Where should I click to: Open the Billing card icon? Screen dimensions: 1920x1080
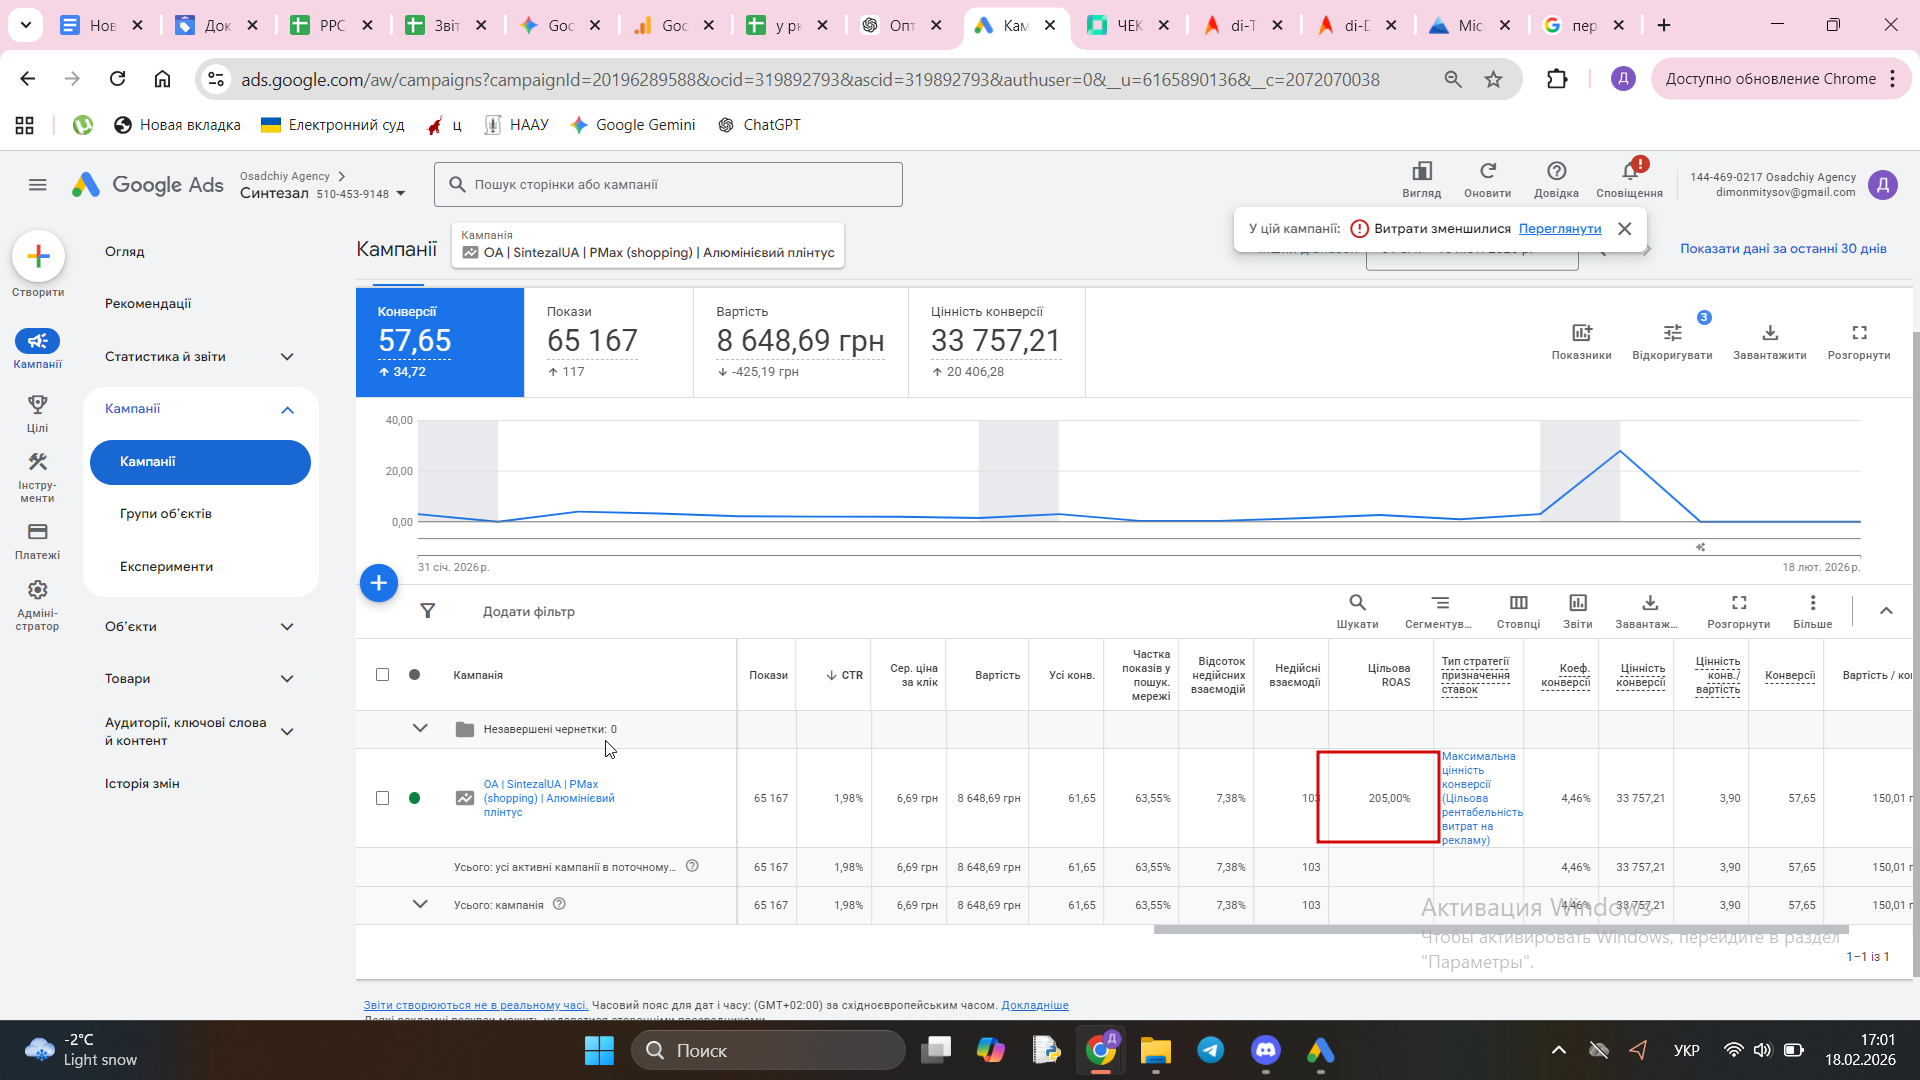pyautogui.click(x=37, y=532)
